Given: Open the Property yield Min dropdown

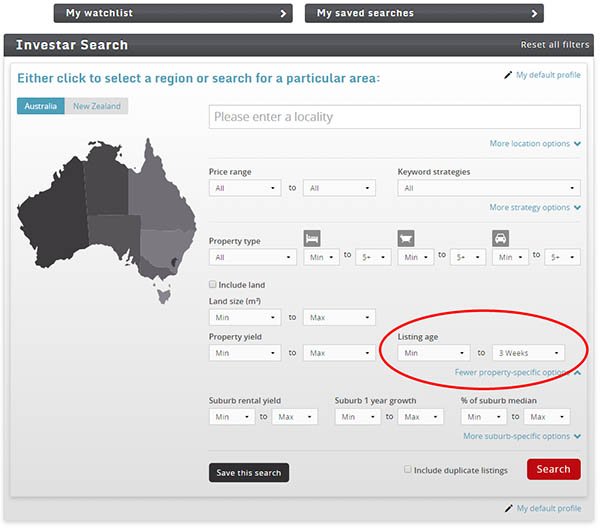Looking at the screenshot, I should [x=245, y=353].
